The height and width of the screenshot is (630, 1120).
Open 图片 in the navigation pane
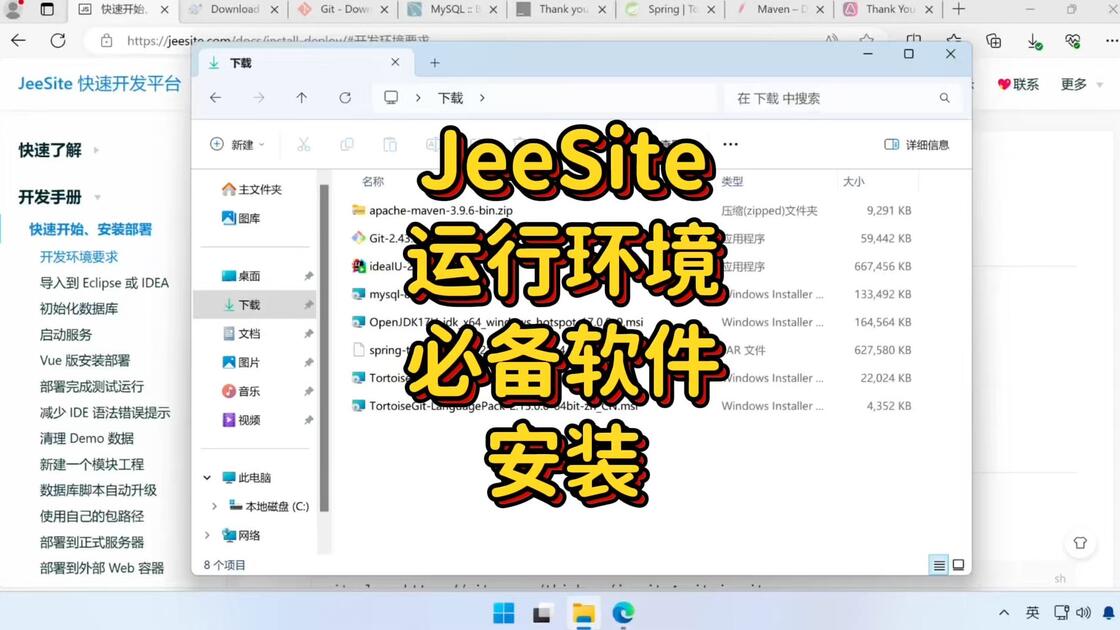click(x=241, y=362)
